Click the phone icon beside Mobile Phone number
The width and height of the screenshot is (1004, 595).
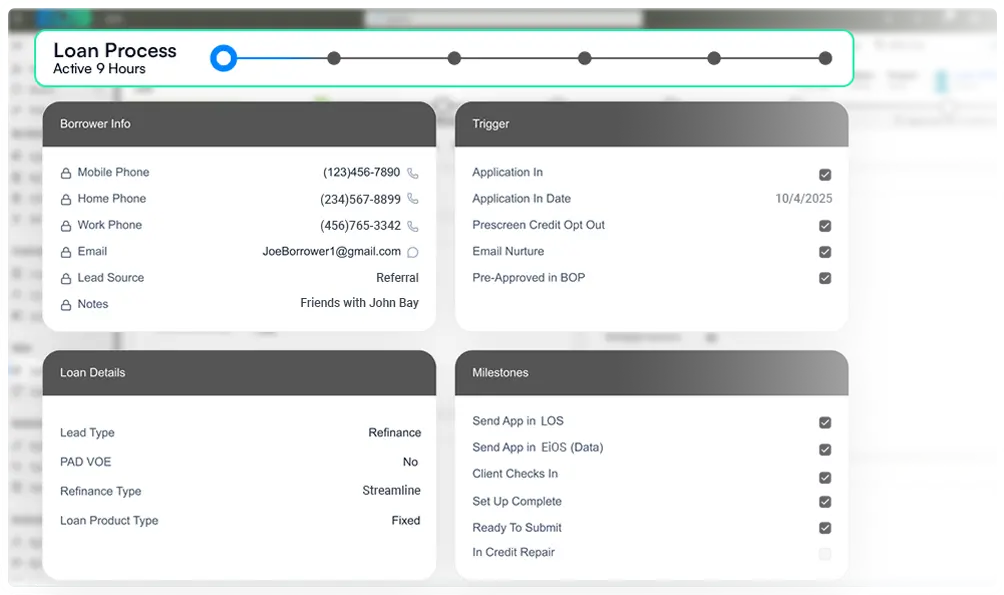point(413,173)
